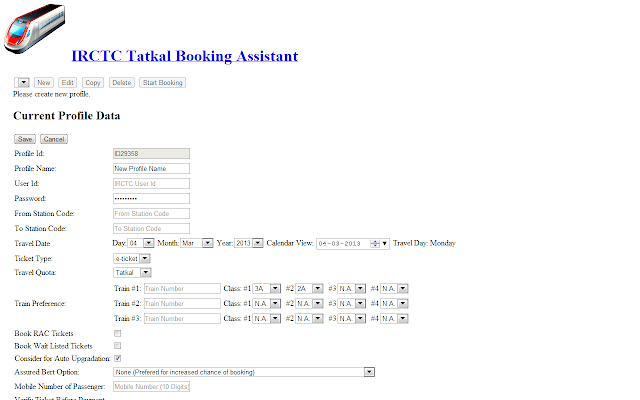
Task: Click the train logo image
Action: pyautogui.click(x=34, y=29)
